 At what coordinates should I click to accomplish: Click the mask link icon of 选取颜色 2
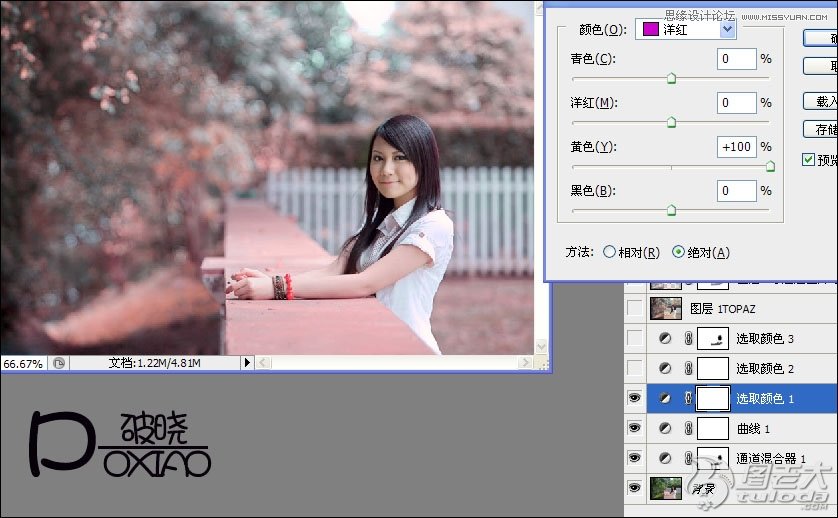688,368
